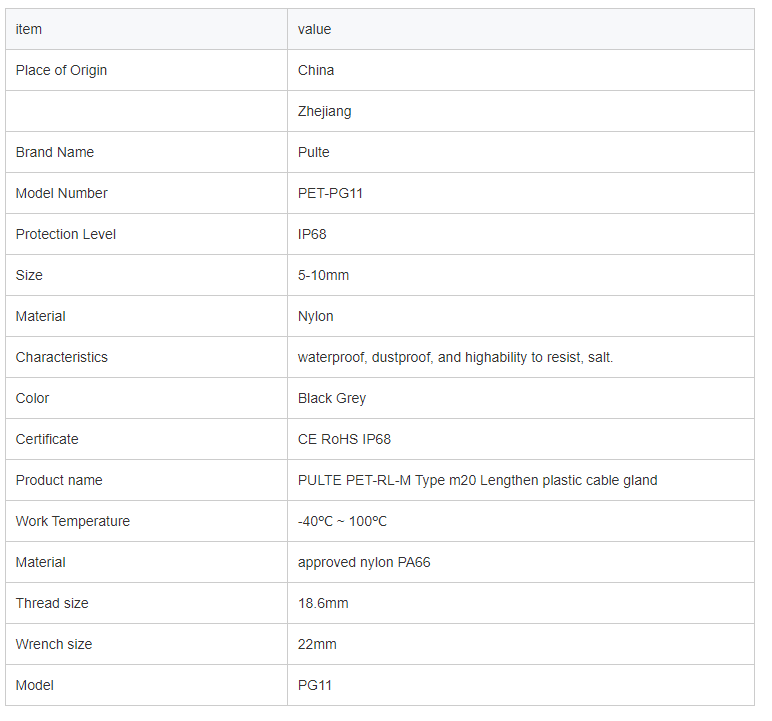Click the 'value' column header
This screenshot has height=721, width=772.
click(521, 29)
